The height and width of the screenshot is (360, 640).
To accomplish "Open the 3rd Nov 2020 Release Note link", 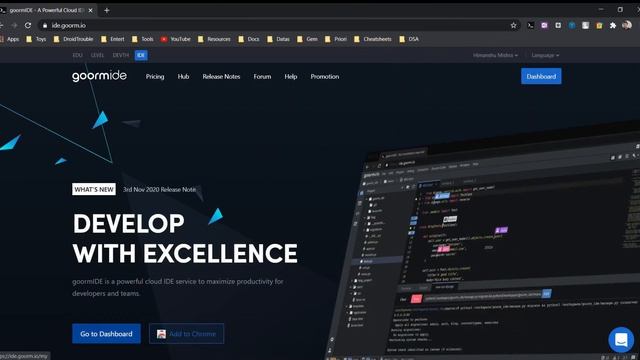I will pyautogui.click(x=160, y=189).
